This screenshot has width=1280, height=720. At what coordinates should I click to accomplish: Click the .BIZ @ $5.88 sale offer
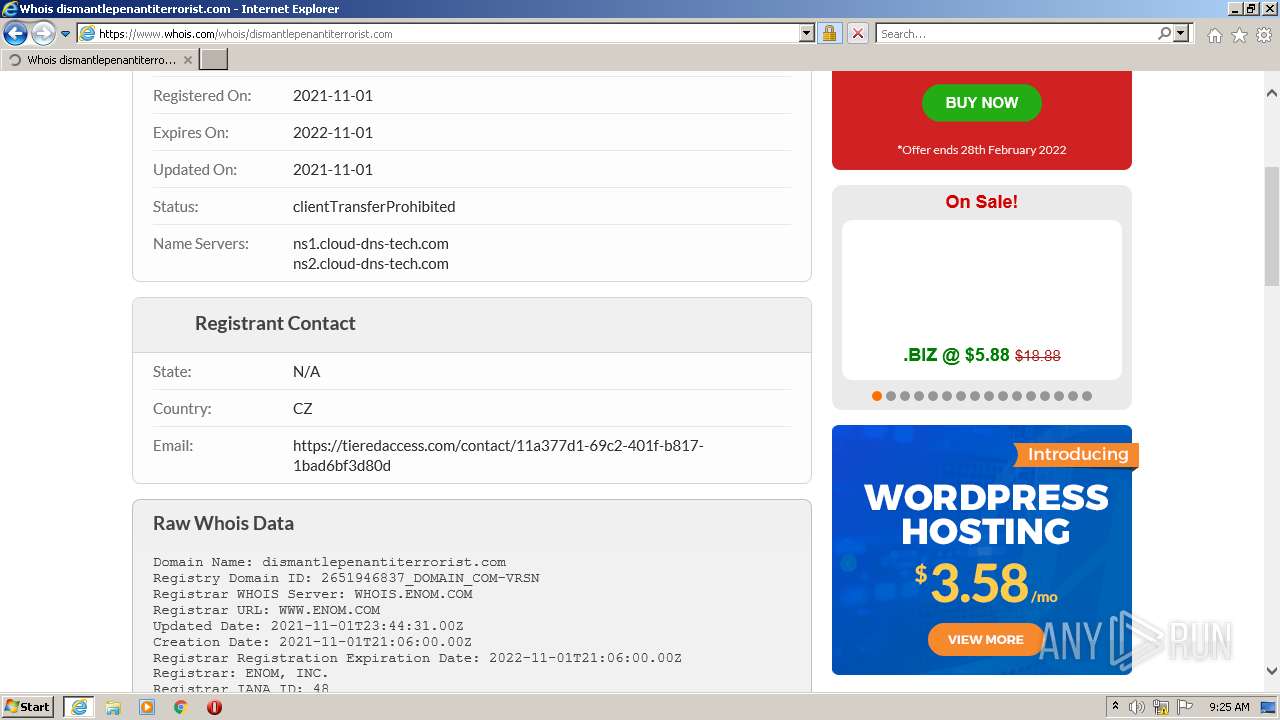point(981,355)
